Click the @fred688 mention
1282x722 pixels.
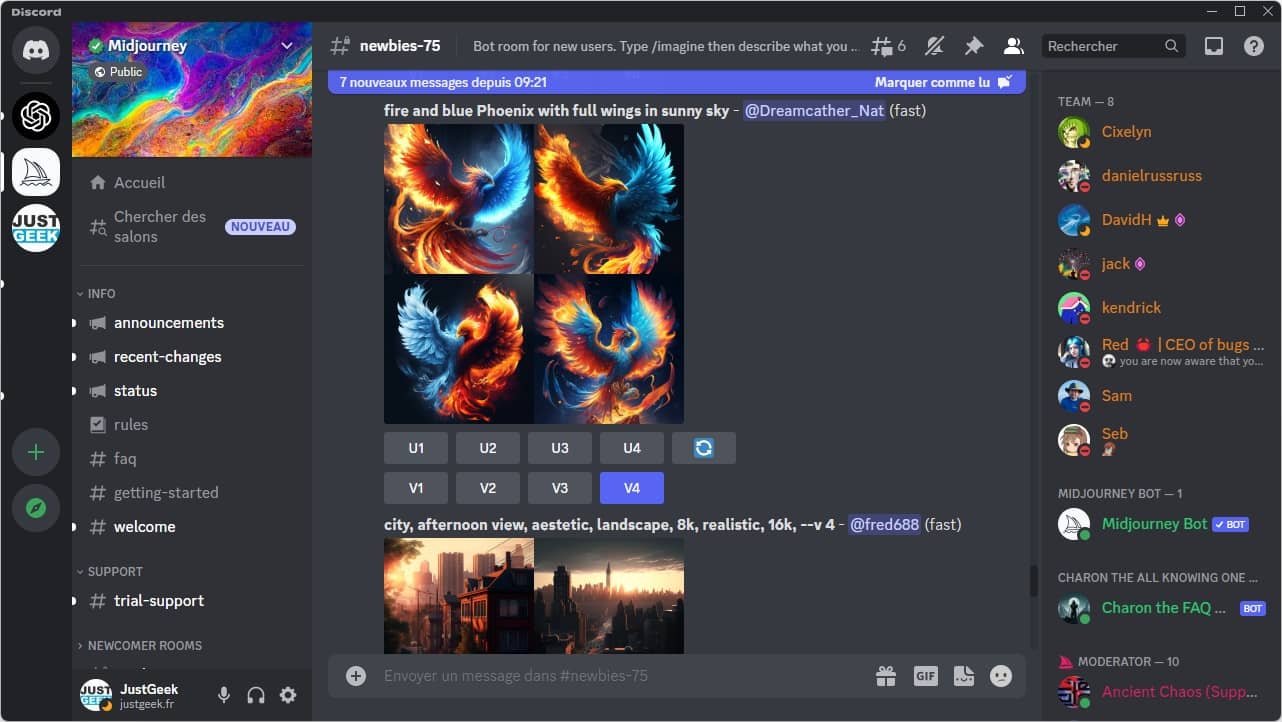(884, 525)
